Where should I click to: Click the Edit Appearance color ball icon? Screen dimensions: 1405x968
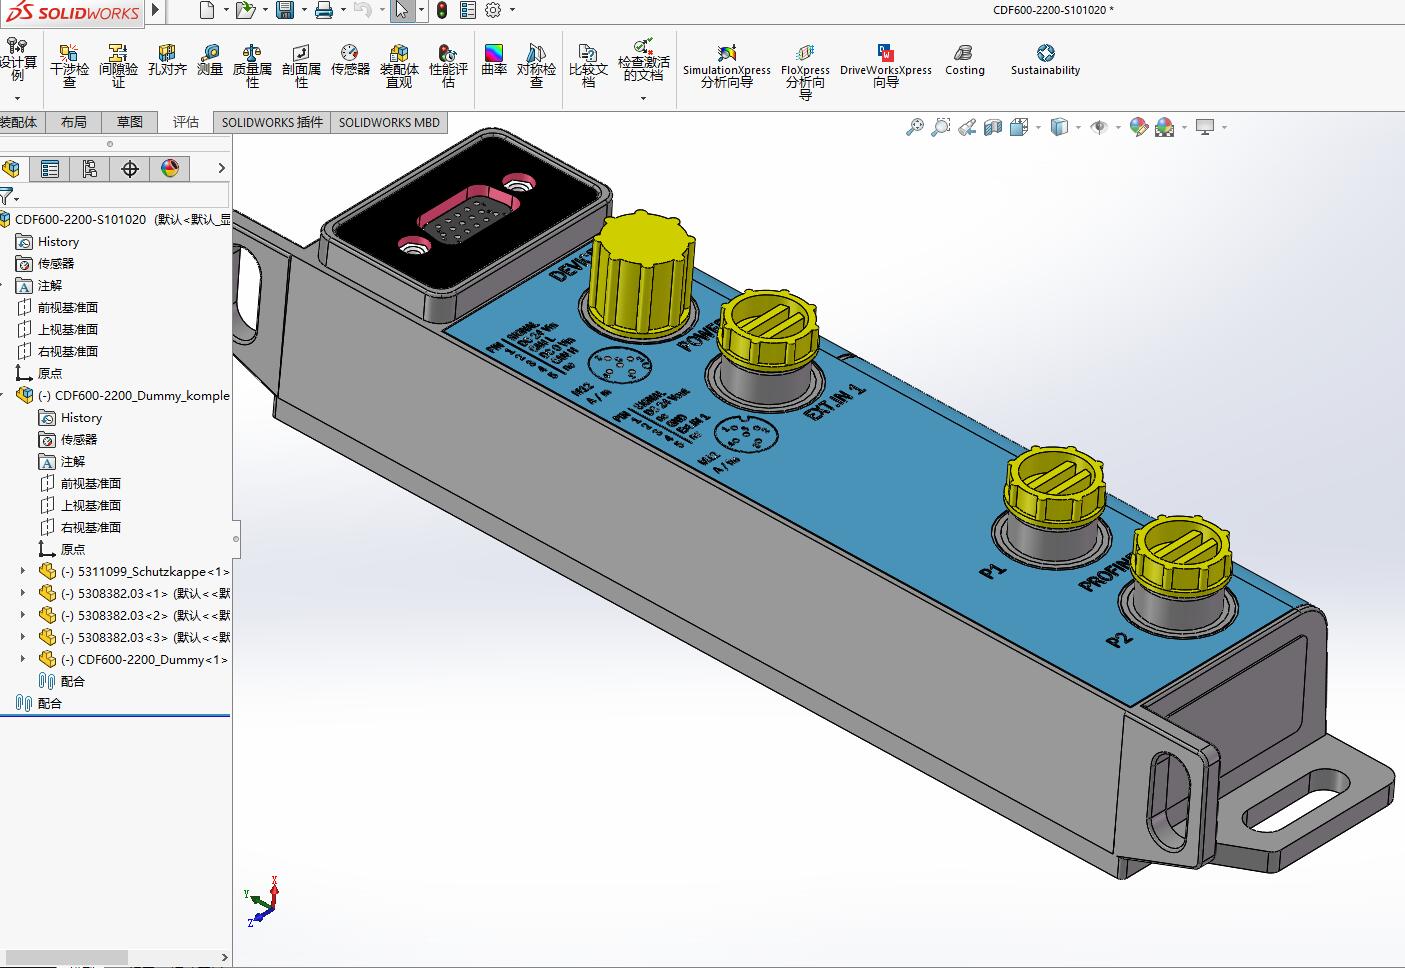pos(1138,127)
